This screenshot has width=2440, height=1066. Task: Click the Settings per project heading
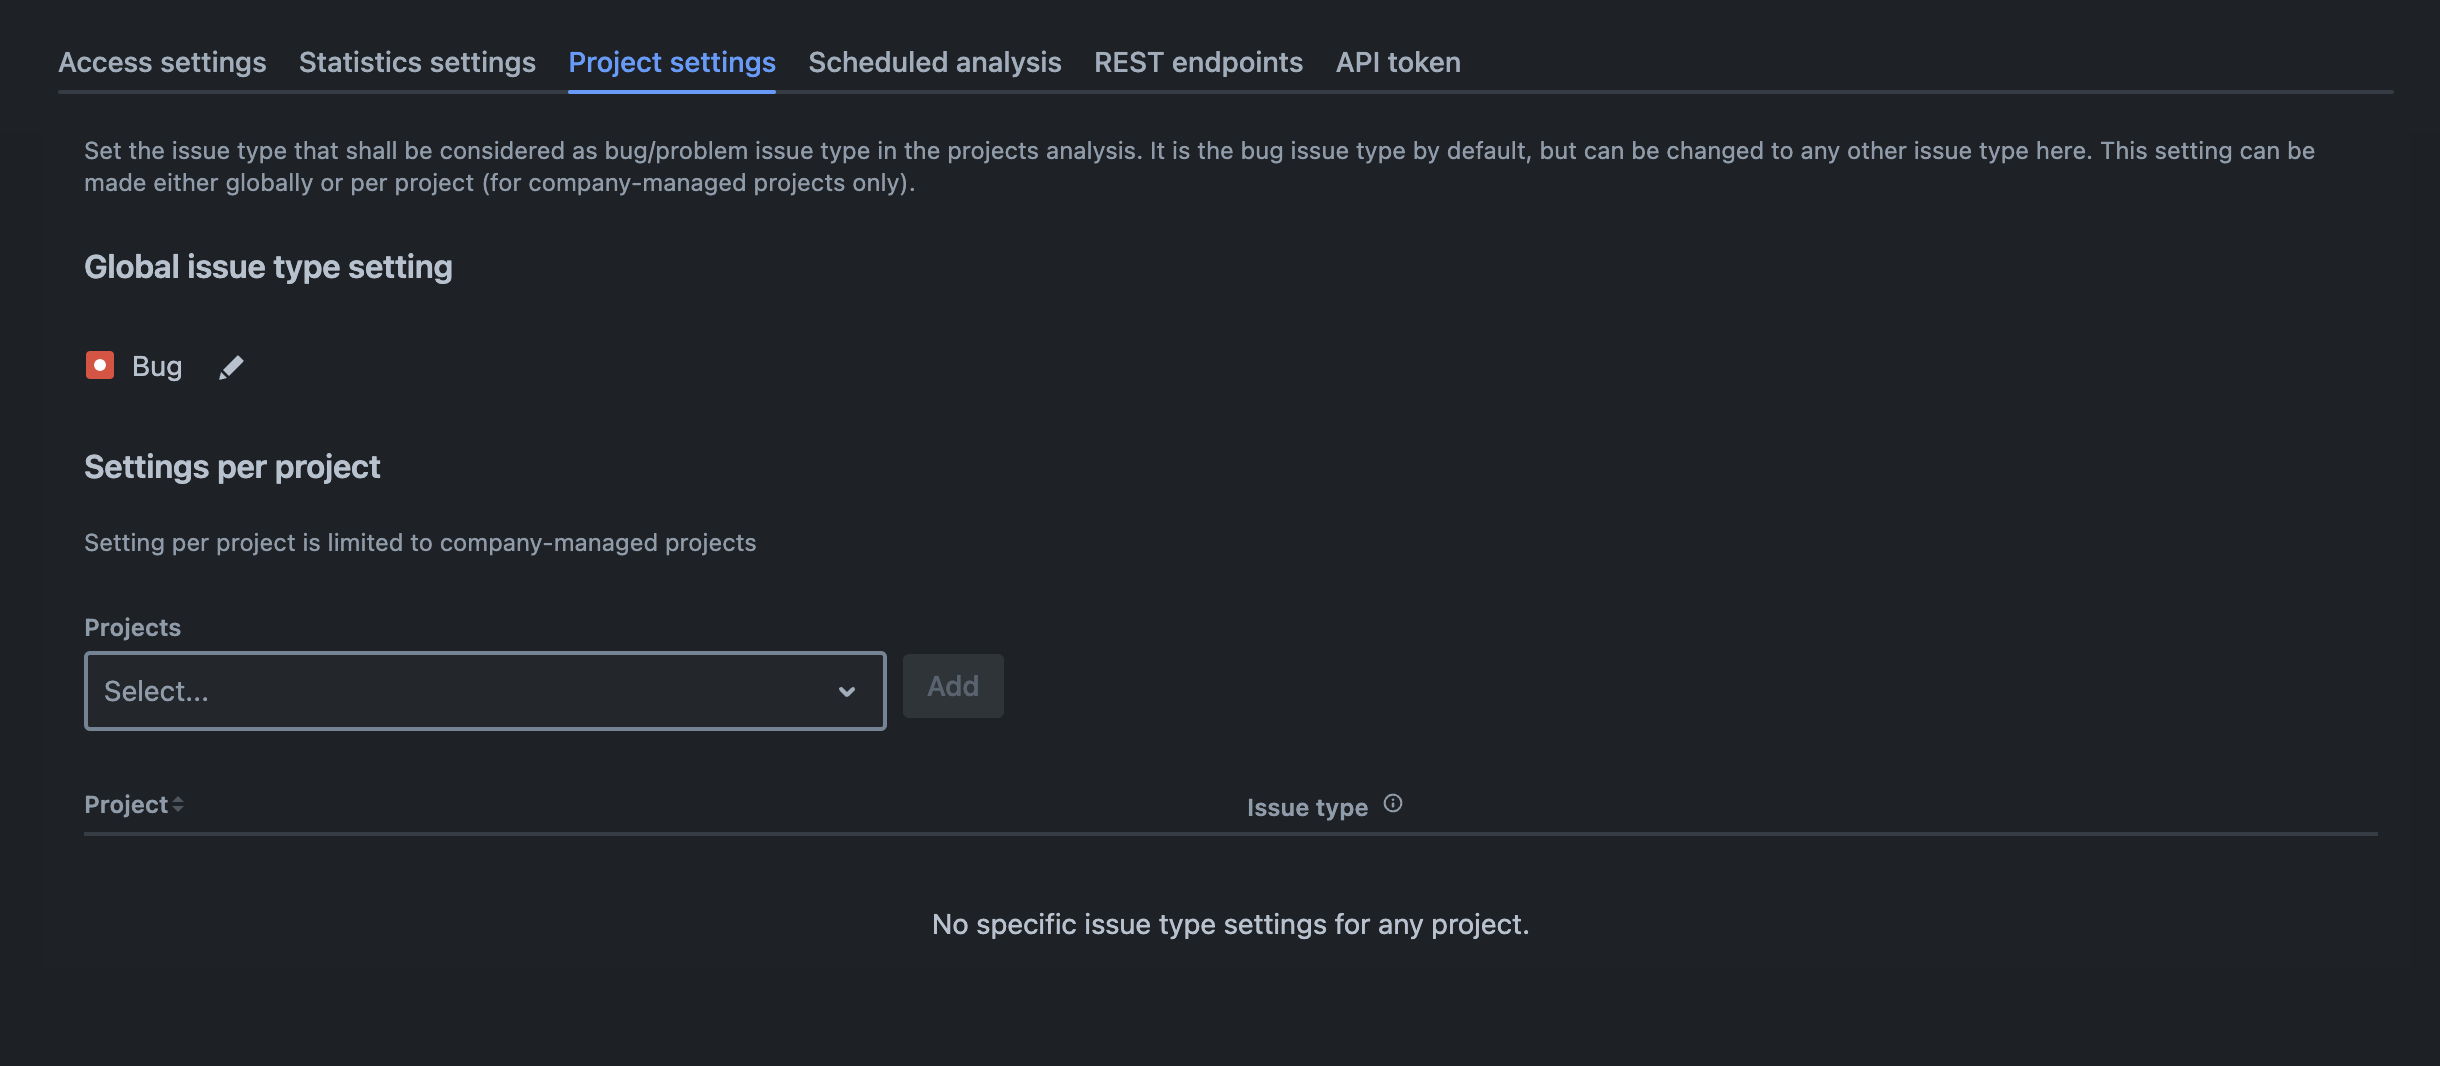pos(232,467)
